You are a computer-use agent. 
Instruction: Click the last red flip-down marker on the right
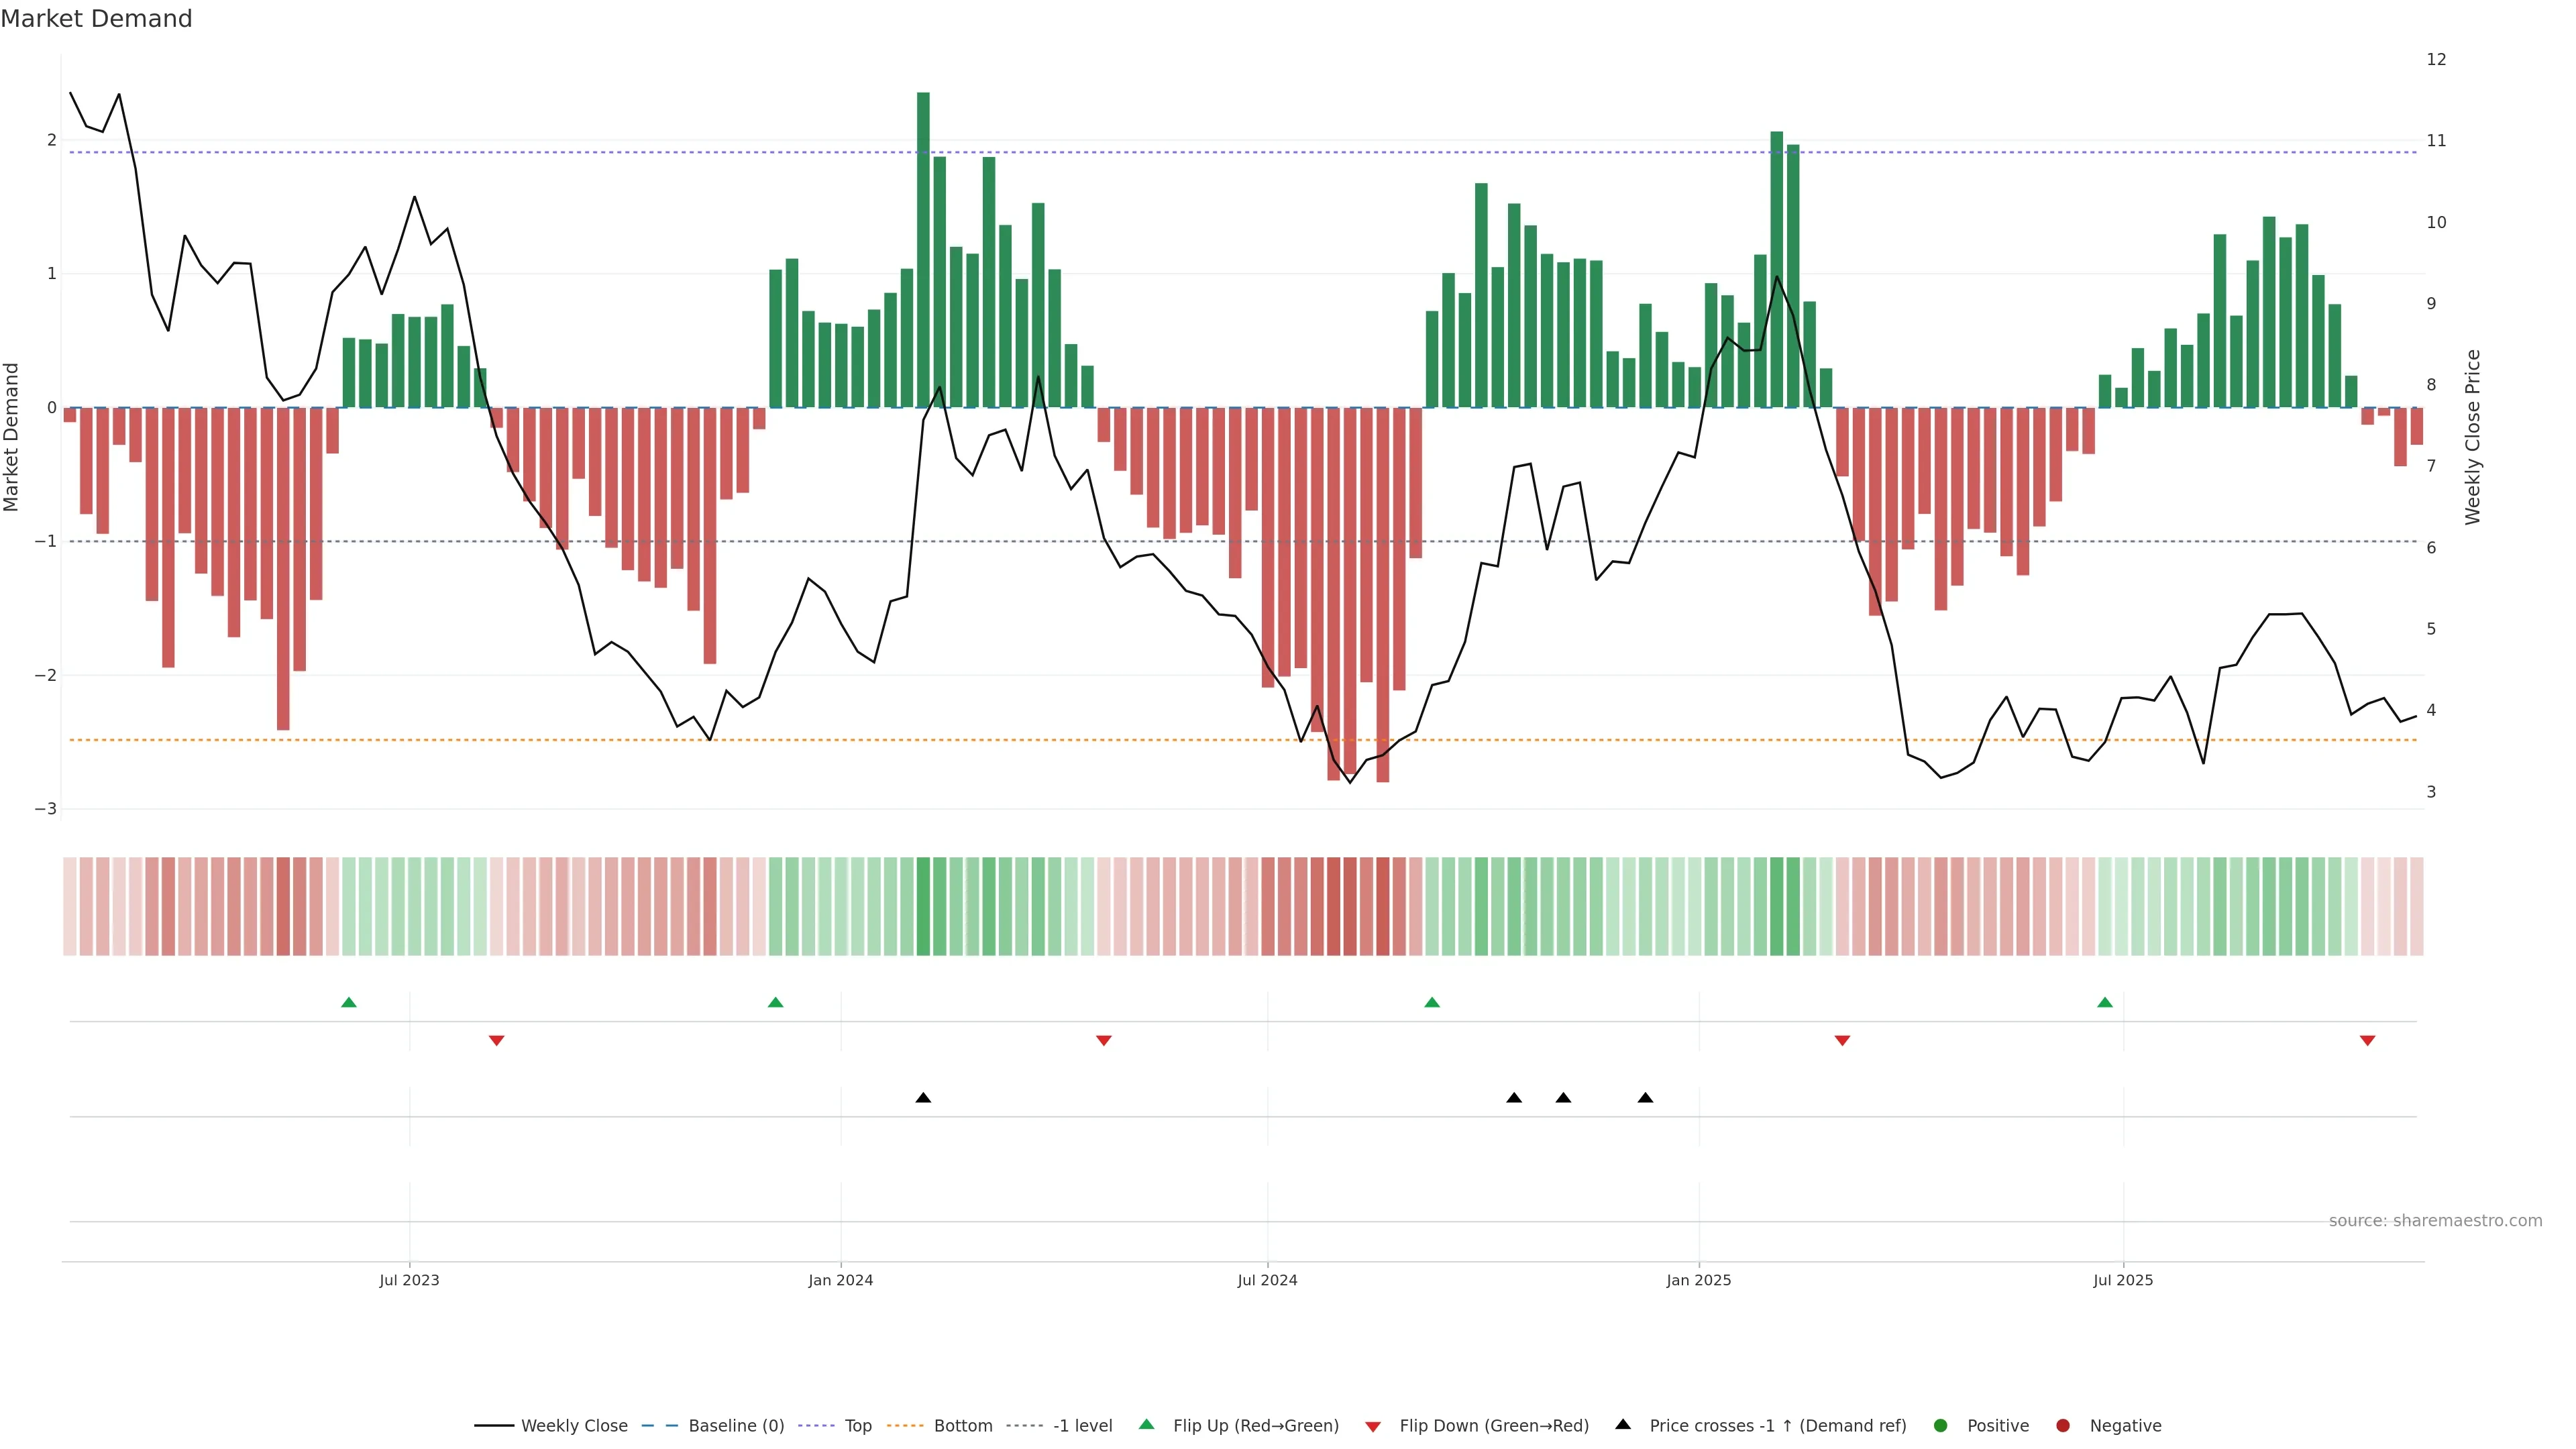pos(2367,1041)
